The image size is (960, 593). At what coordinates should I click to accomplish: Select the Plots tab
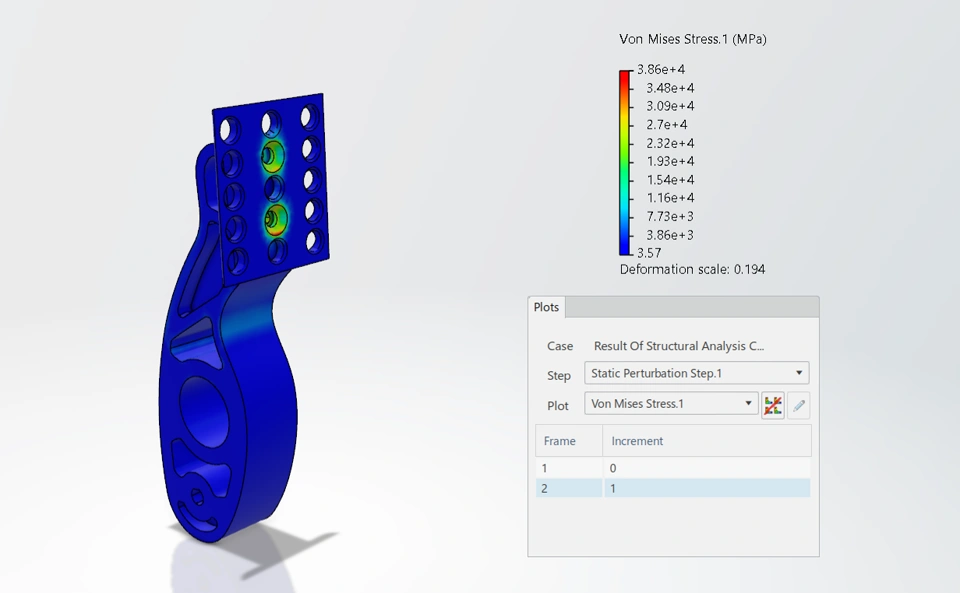point(546,307)
